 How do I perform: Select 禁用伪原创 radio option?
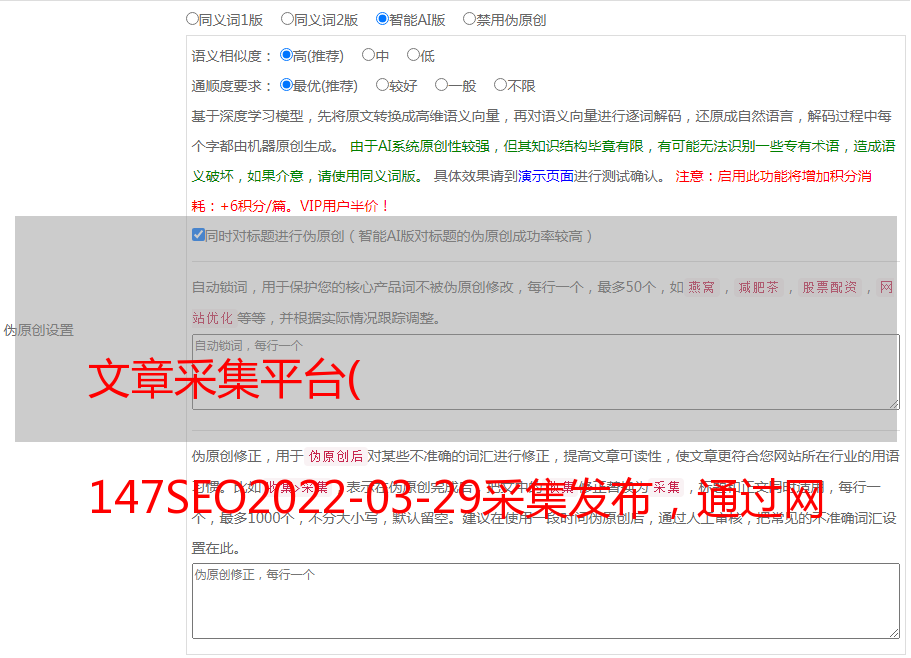click(469, 19)
